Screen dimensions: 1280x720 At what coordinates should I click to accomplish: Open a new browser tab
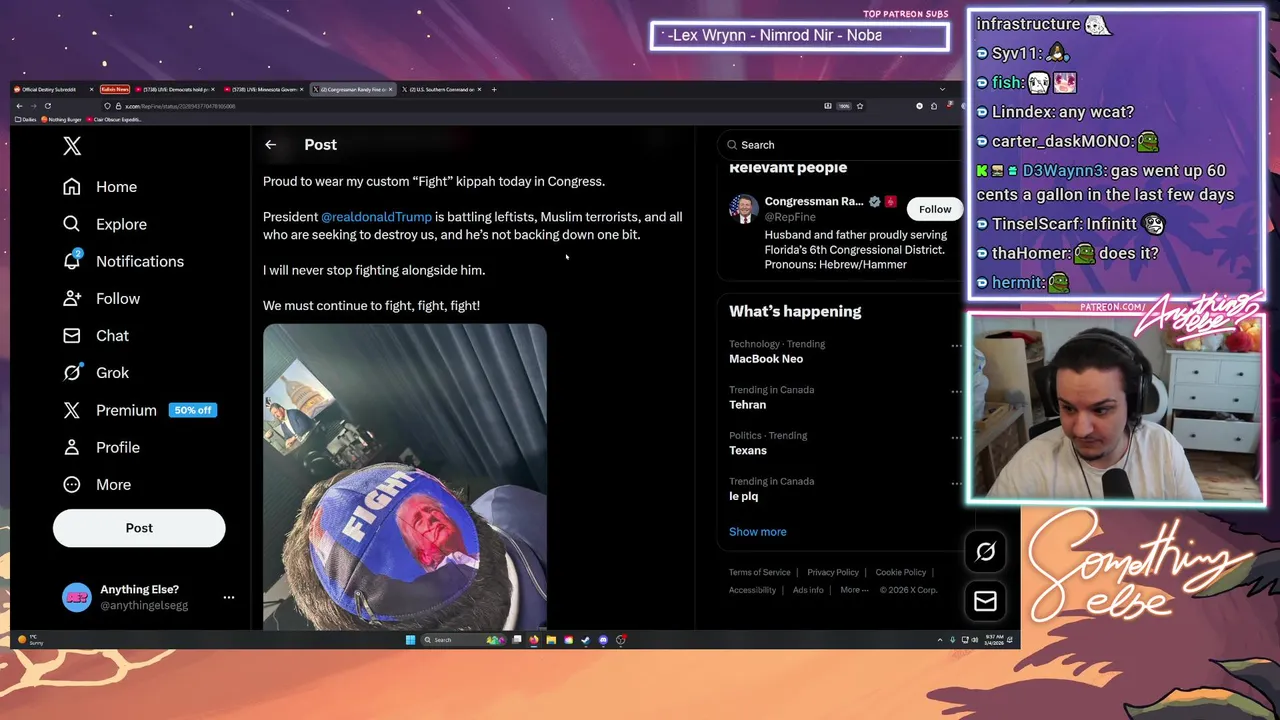click(x=494, y=89)
